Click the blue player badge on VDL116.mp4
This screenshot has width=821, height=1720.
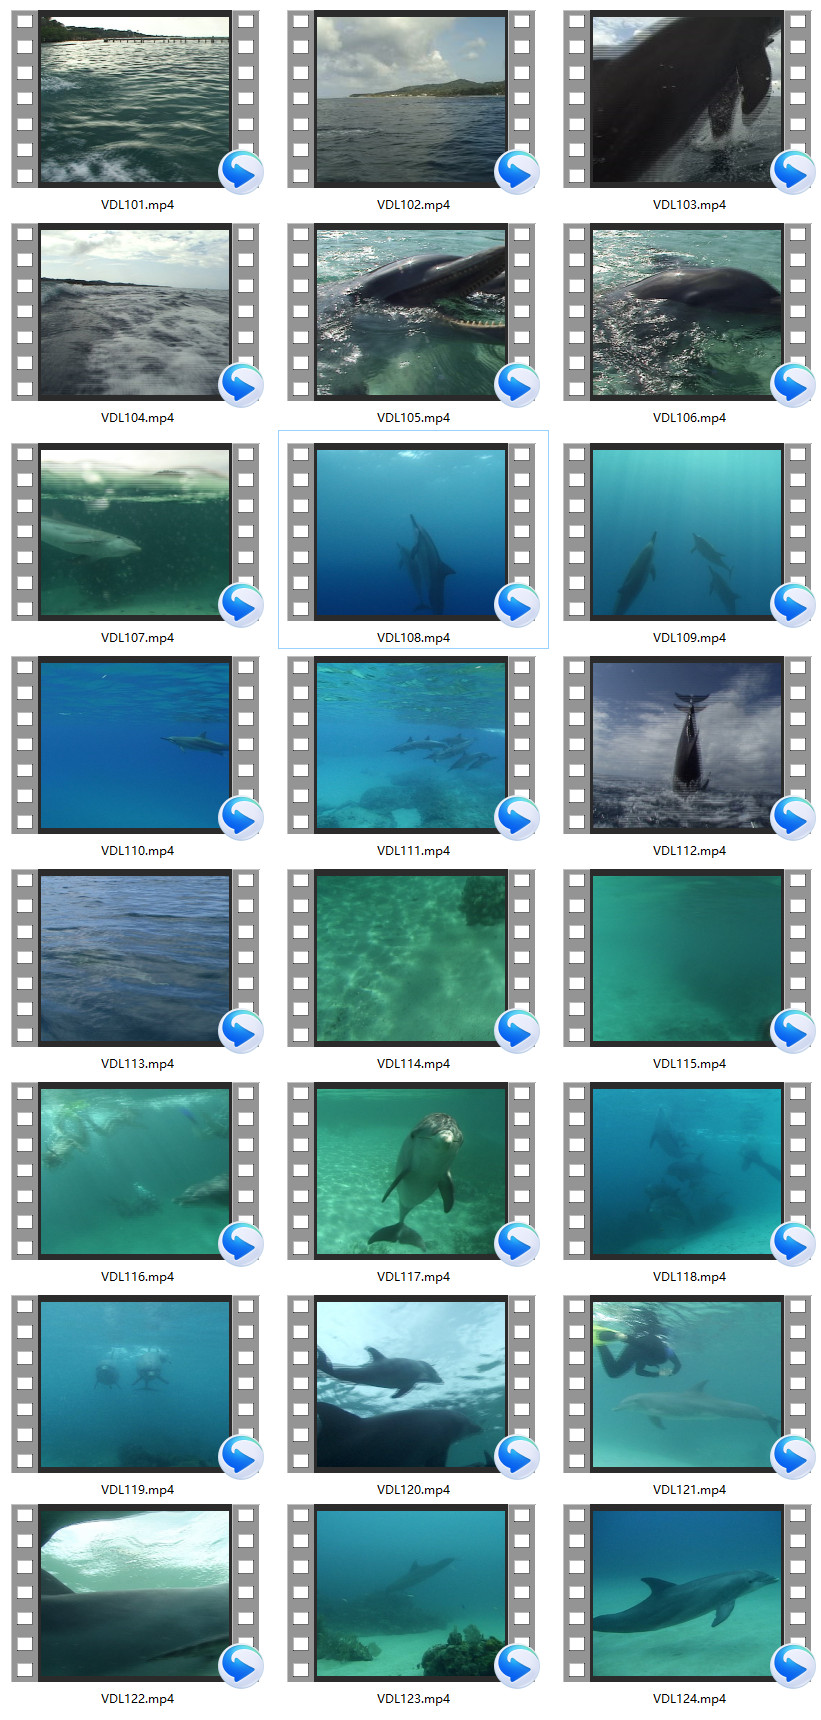pos(241,1244)
